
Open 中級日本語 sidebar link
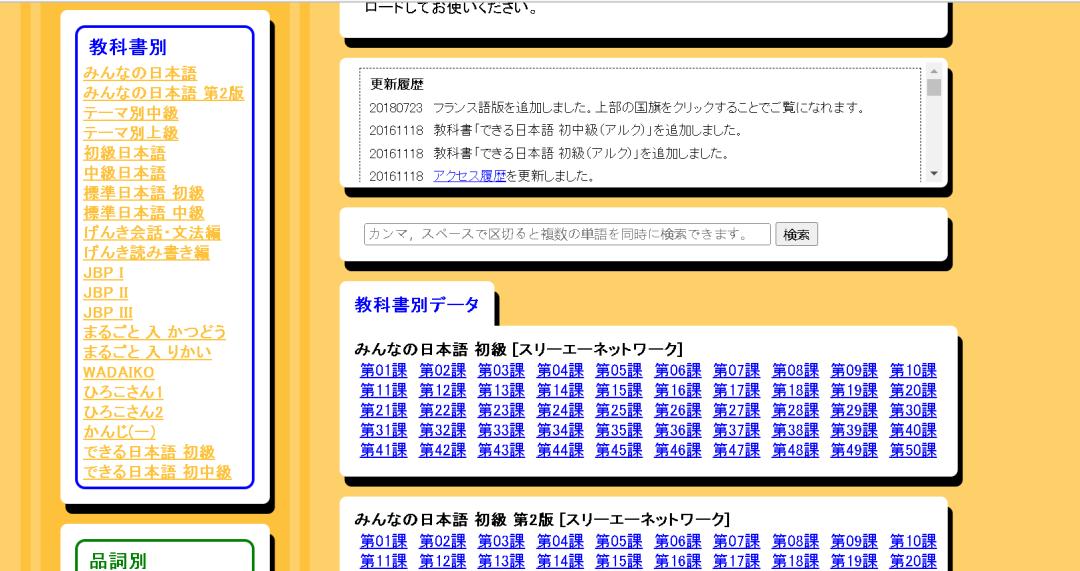(125, 174)
